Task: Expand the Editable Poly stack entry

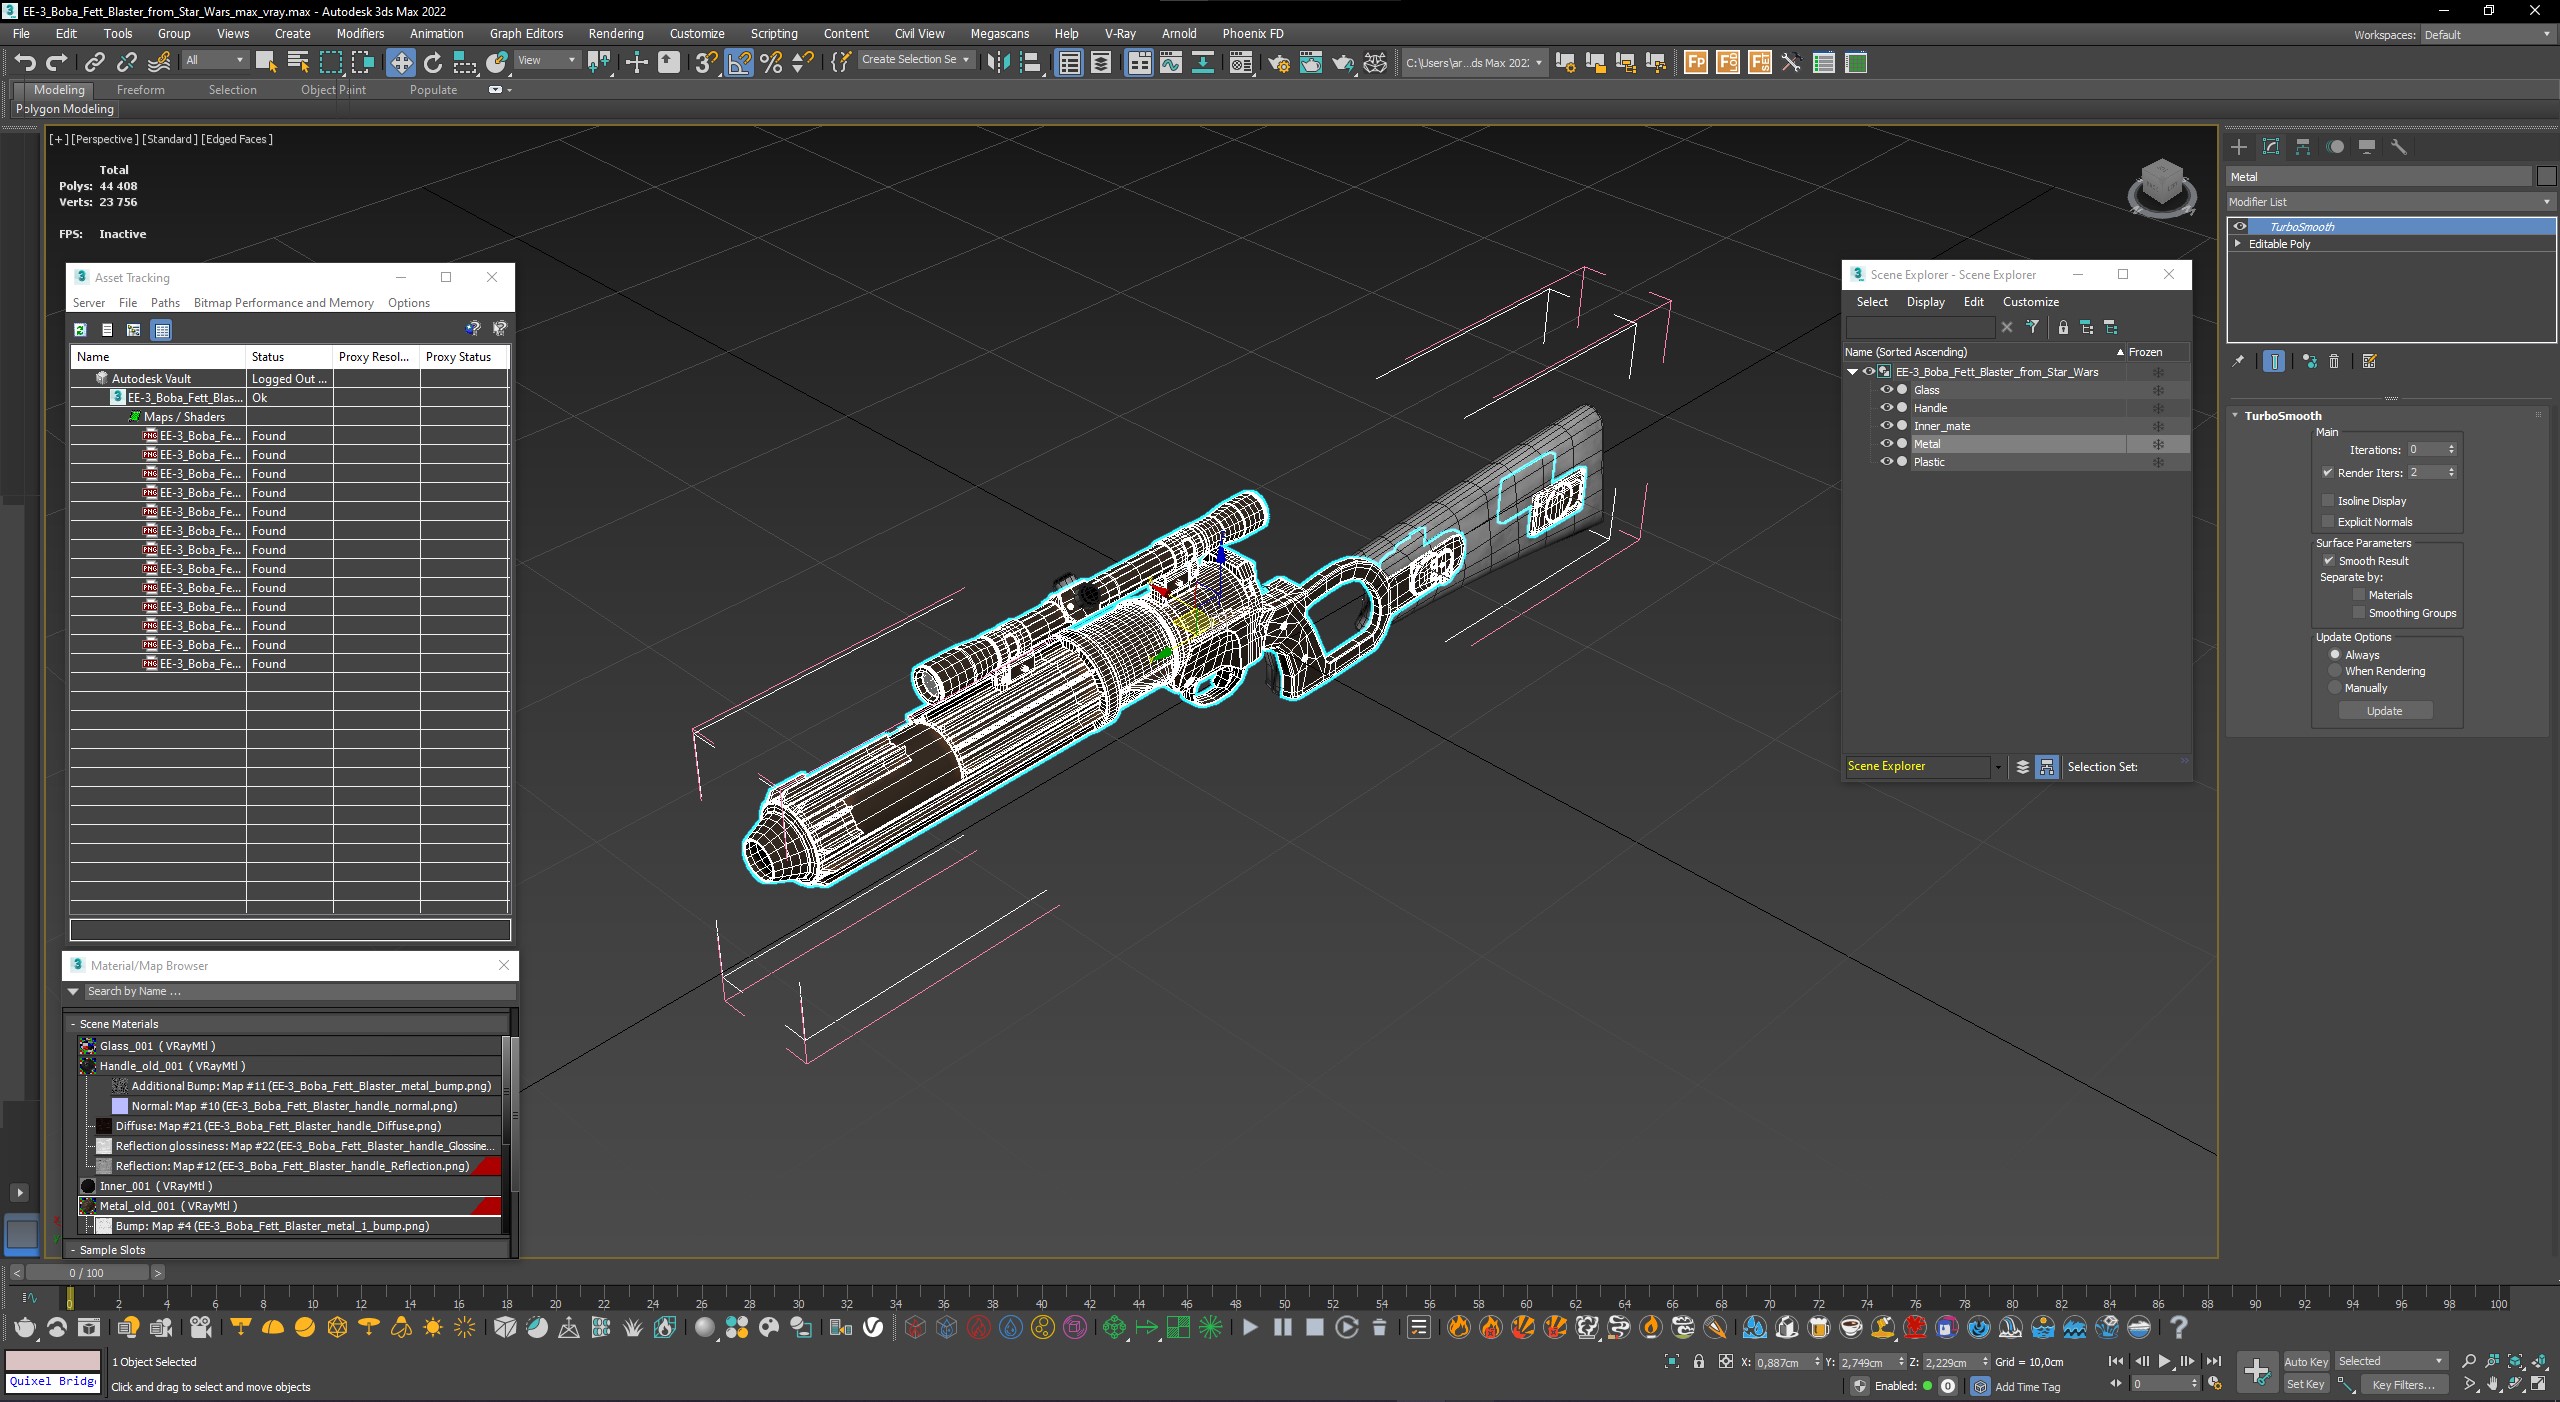Action: (2238, 244)
